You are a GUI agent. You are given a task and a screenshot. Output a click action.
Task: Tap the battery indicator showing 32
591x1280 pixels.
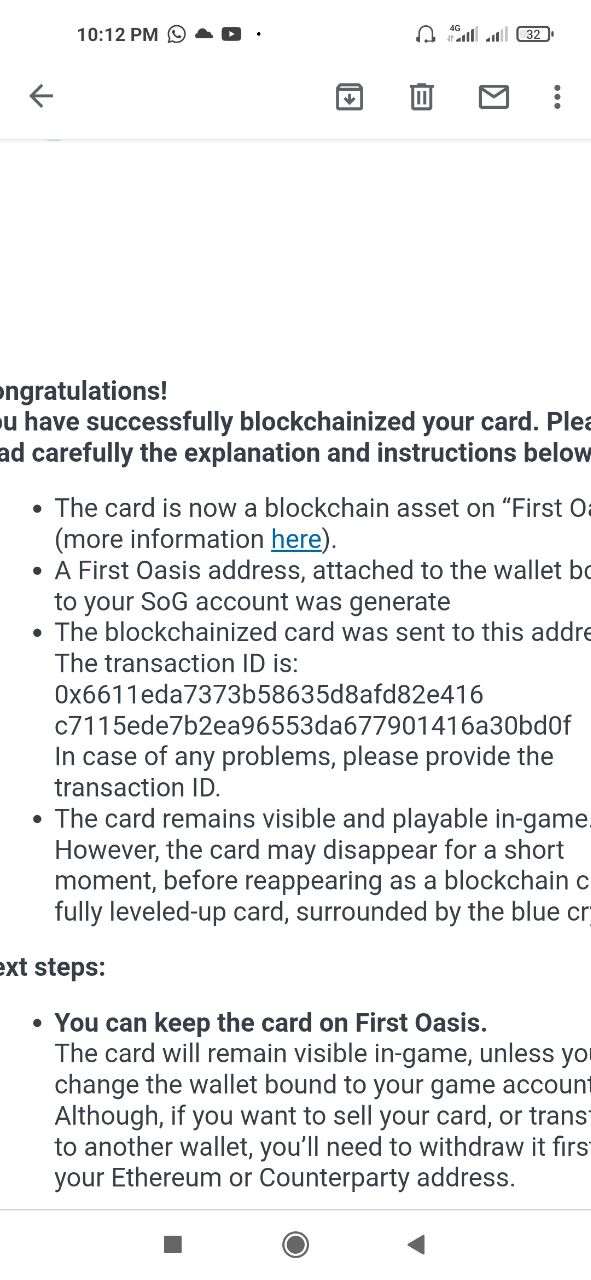[535, 34]
